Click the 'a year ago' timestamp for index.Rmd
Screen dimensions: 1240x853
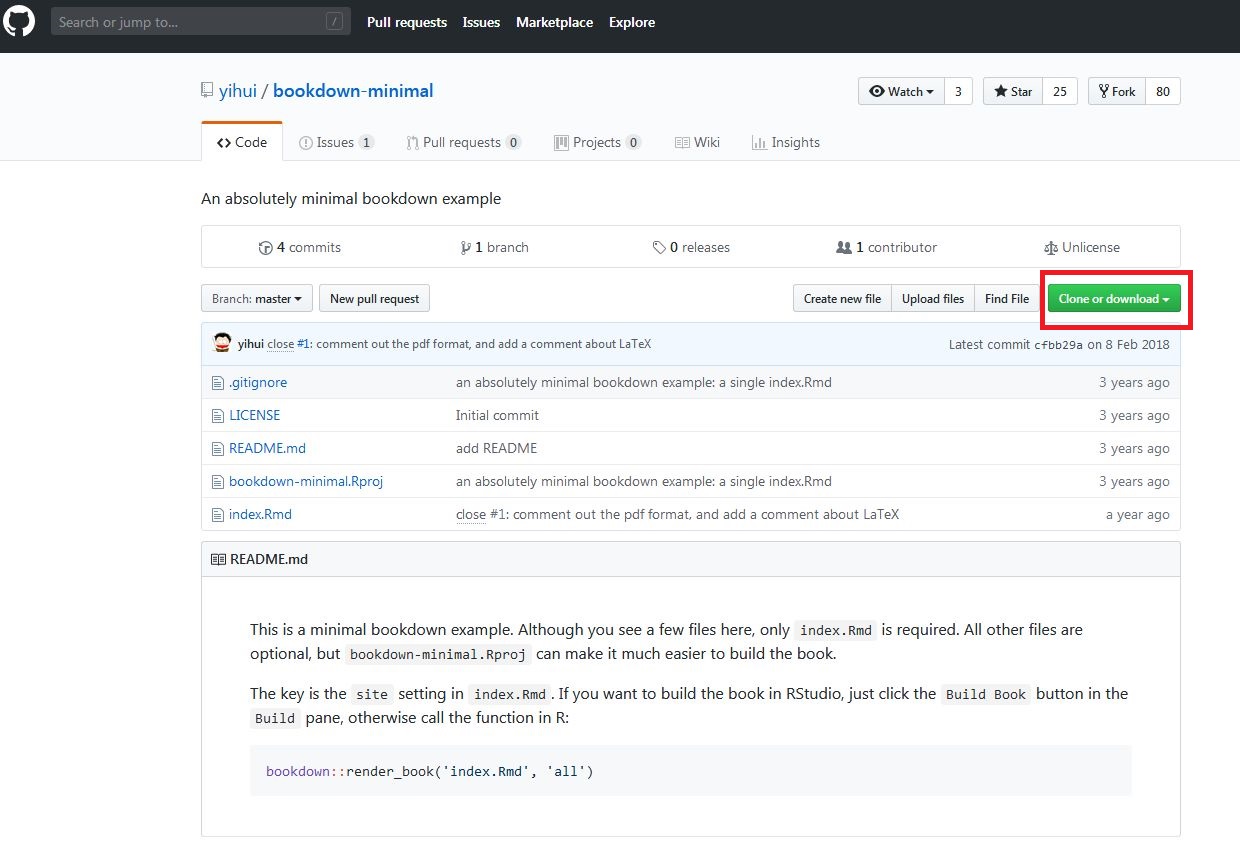[1137, 515]
